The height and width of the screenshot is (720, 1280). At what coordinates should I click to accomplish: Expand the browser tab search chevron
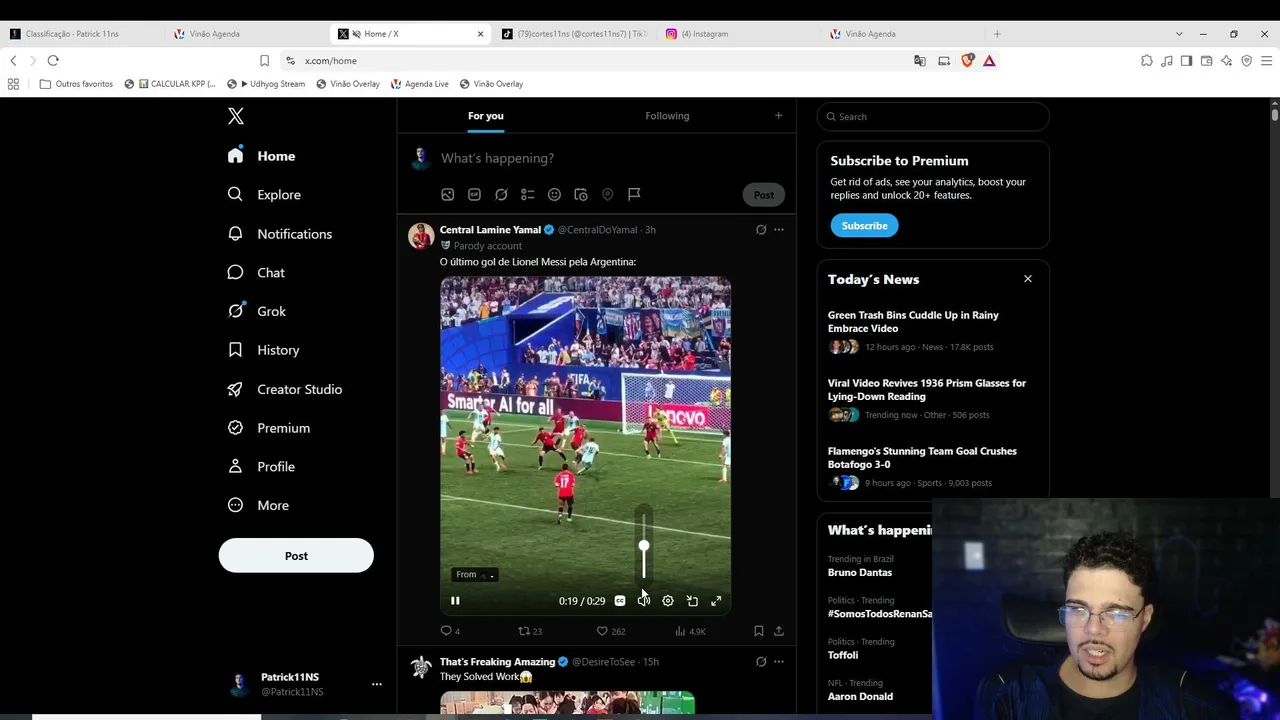coord(1179,34)
